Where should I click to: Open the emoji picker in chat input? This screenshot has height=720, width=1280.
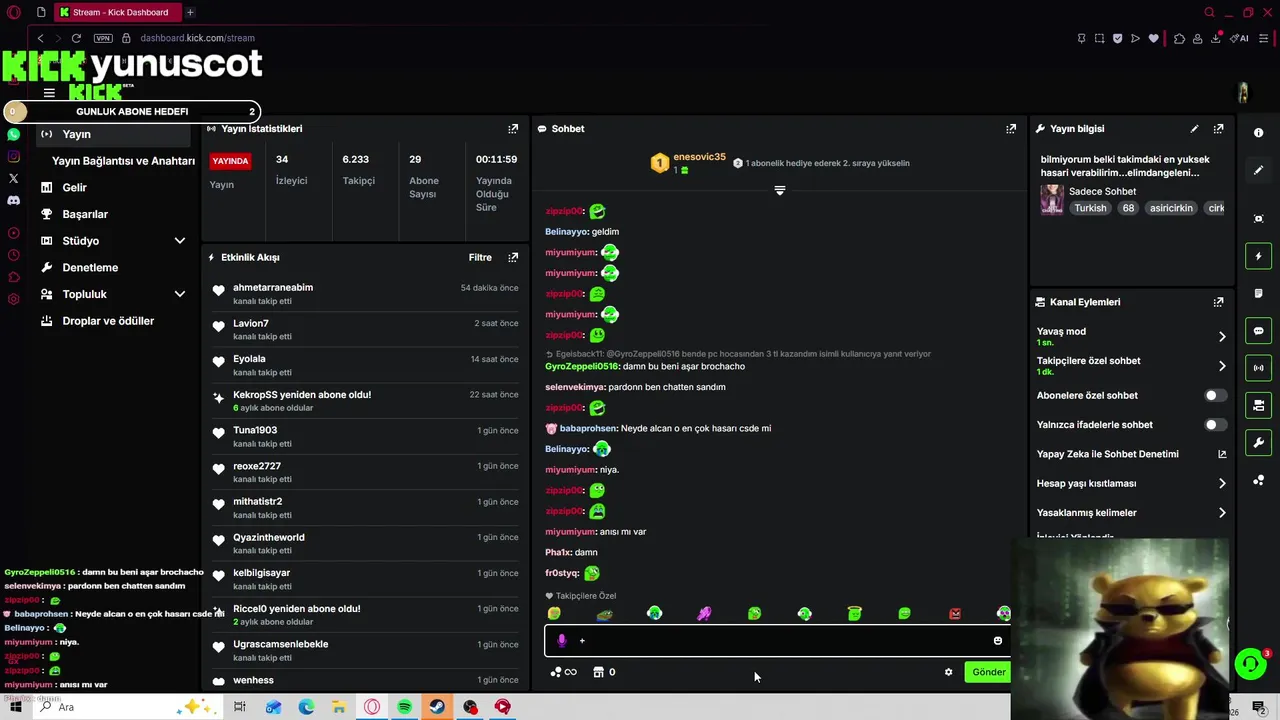(997, 641)
